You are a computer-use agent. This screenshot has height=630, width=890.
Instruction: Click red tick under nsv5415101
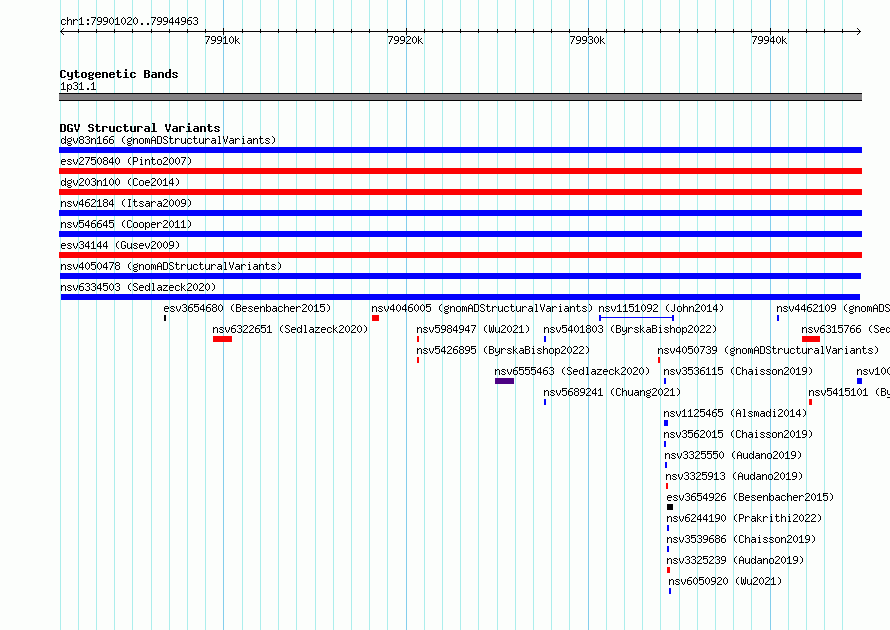tap(811, 402)
